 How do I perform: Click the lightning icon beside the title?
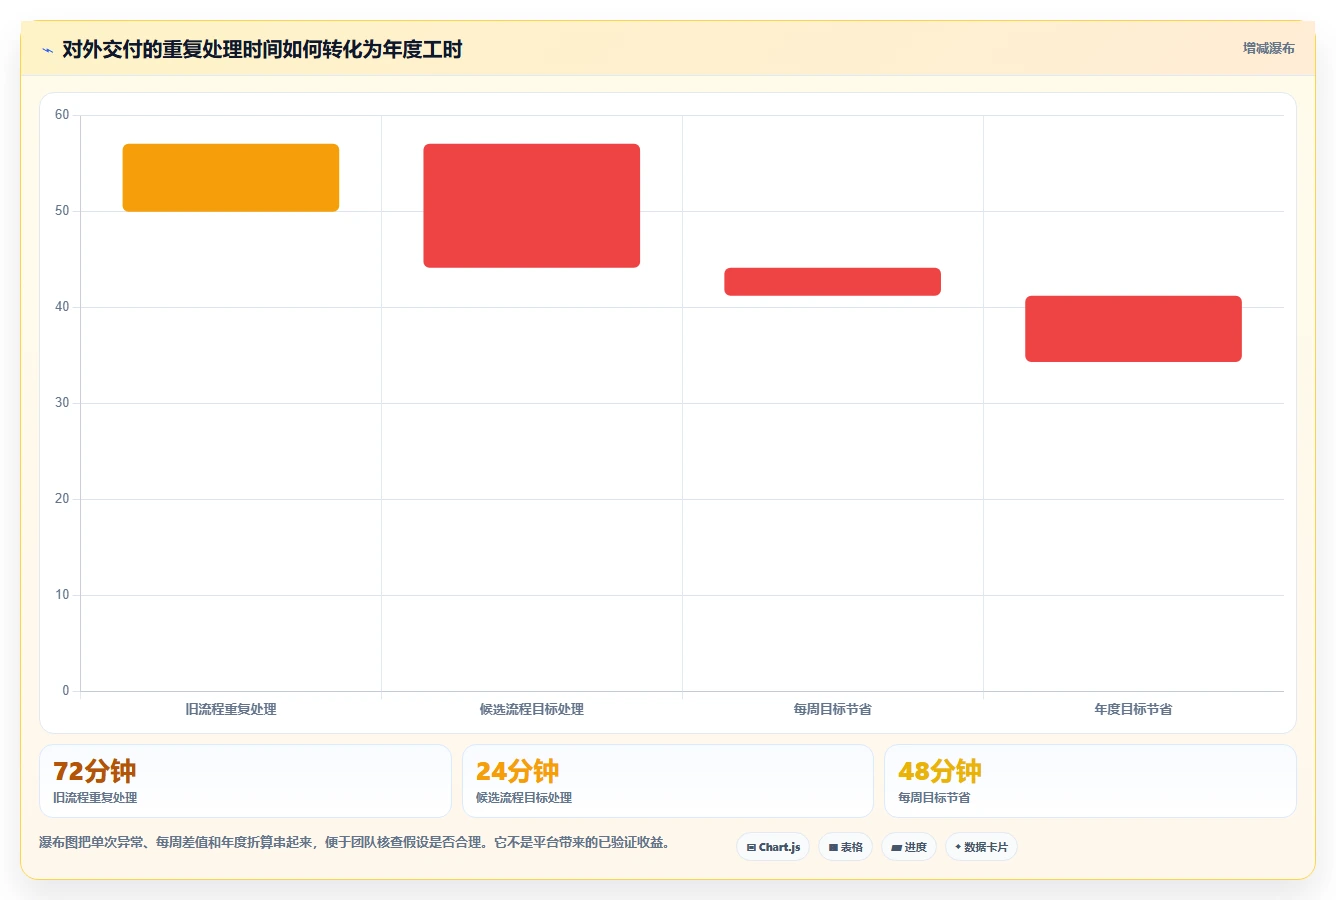[47, 50]
